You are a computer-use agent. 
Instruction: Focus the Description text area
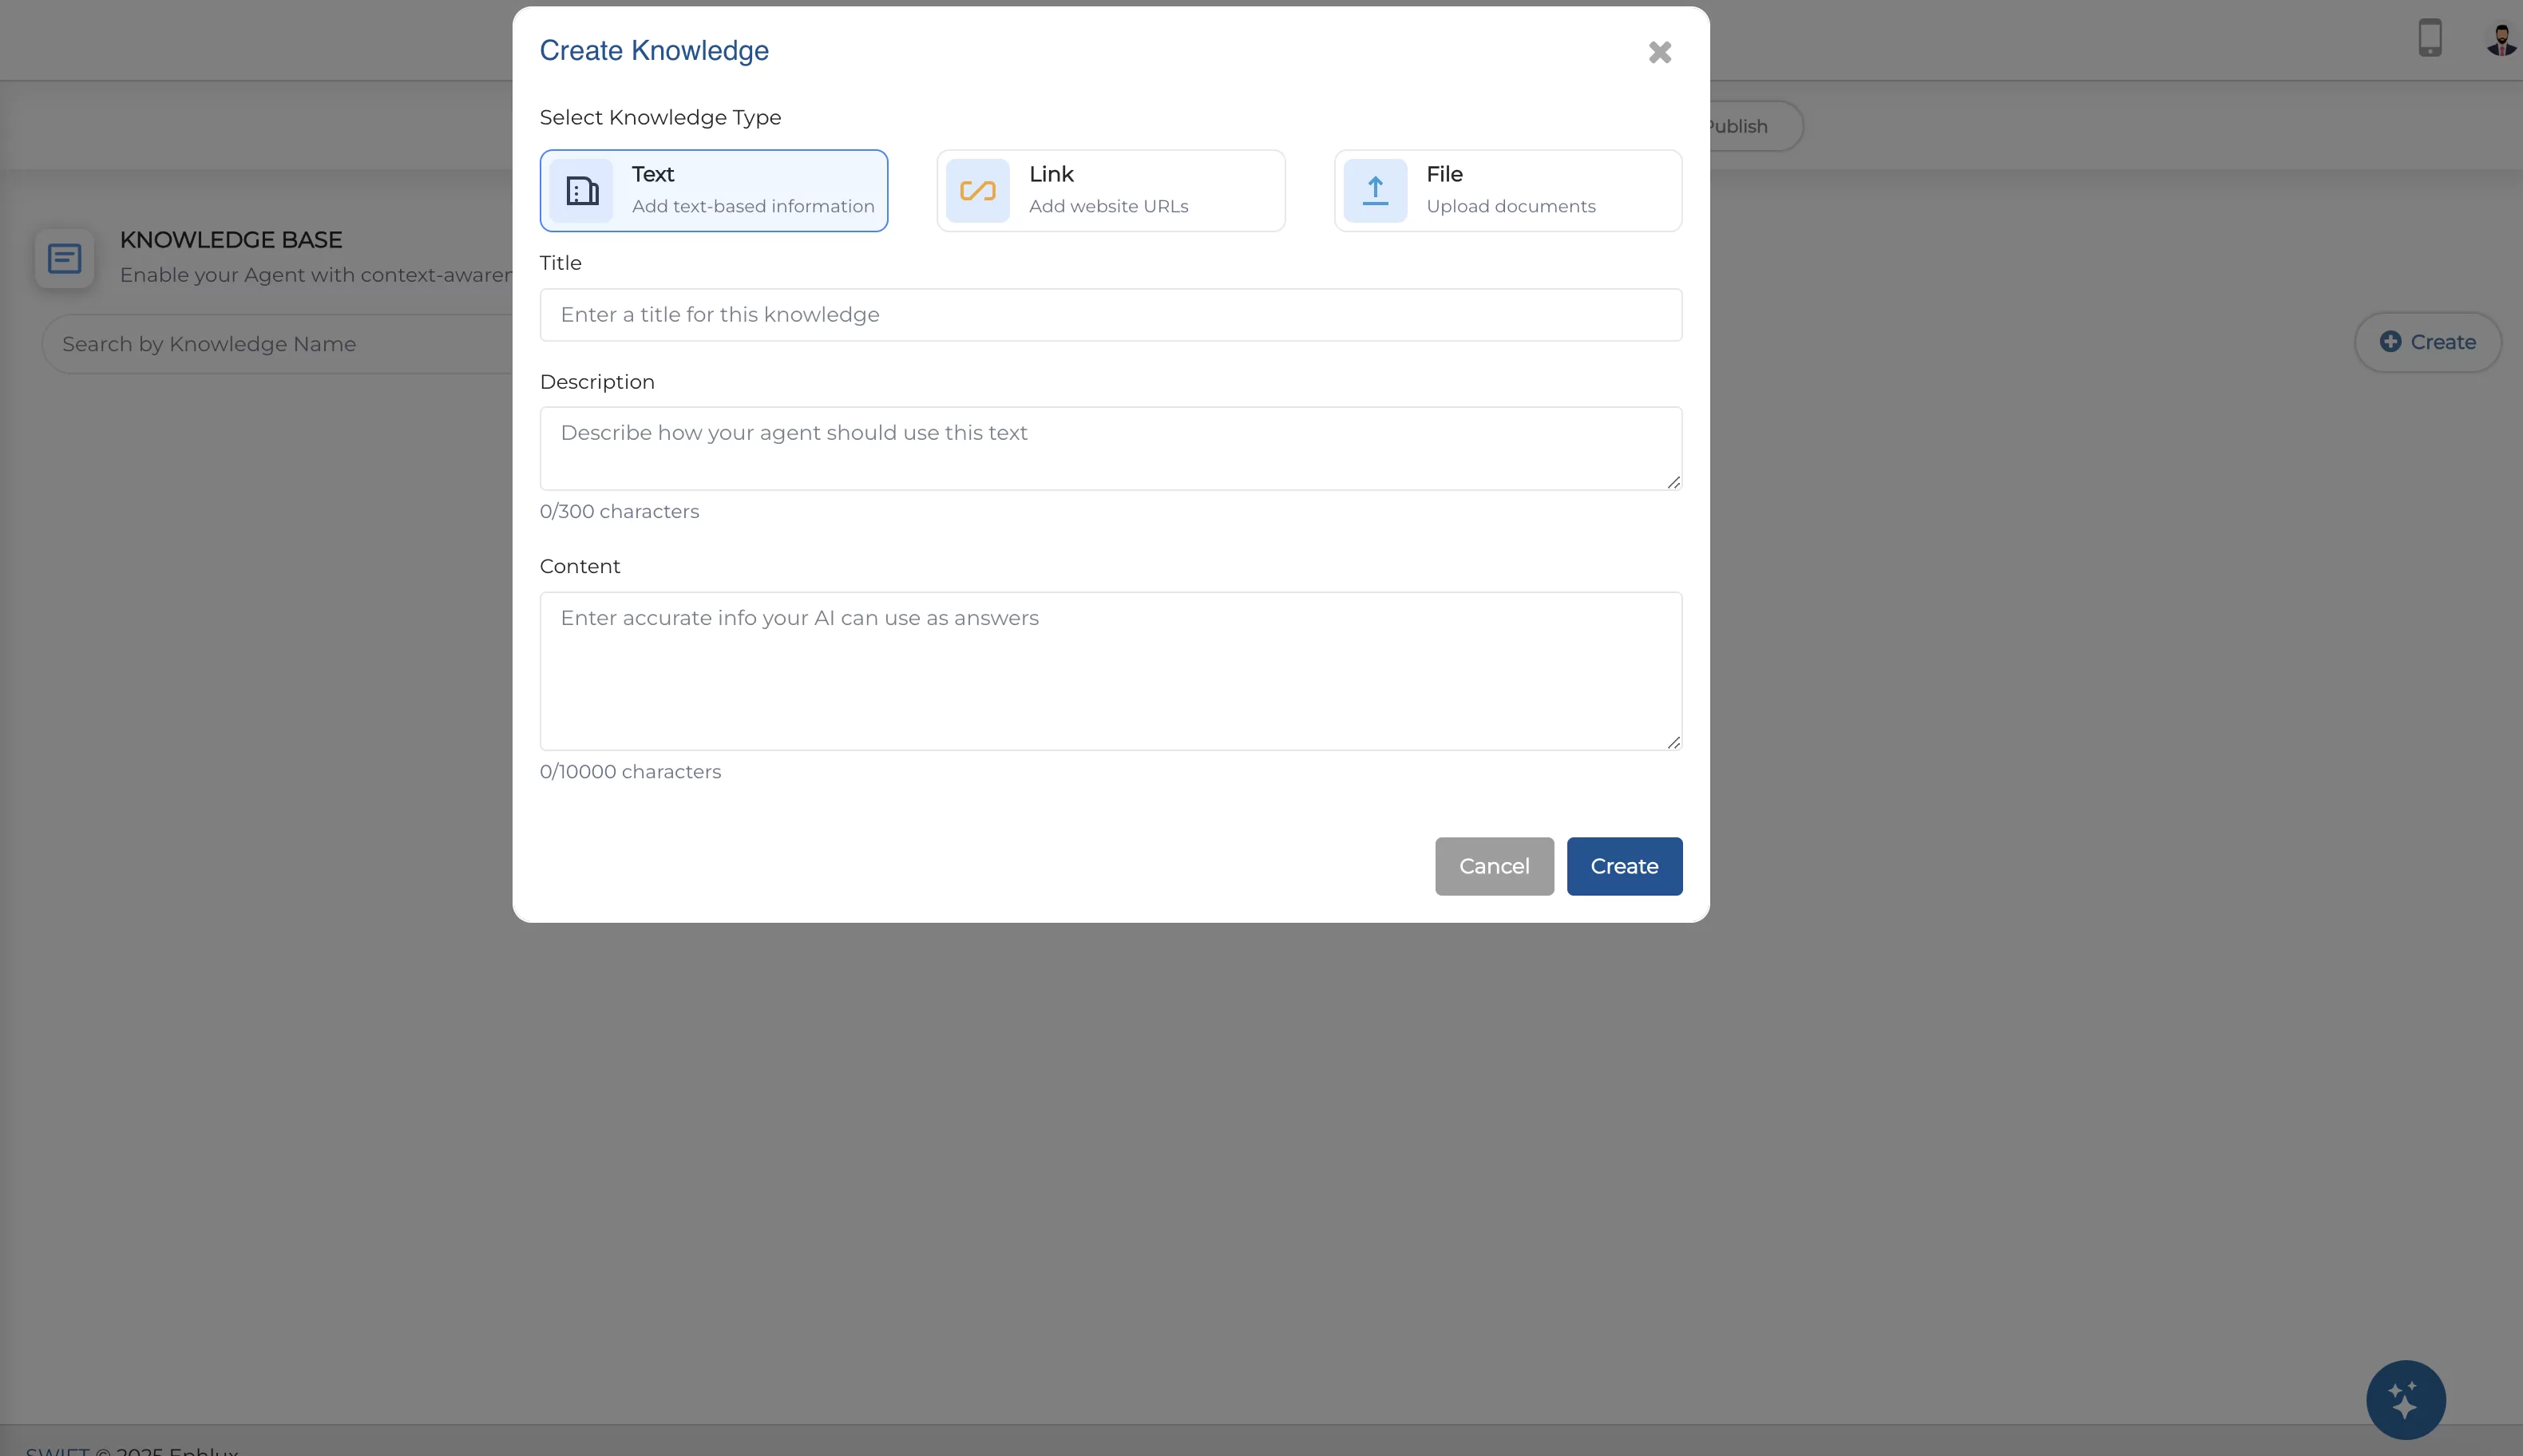coord(1110,448)
